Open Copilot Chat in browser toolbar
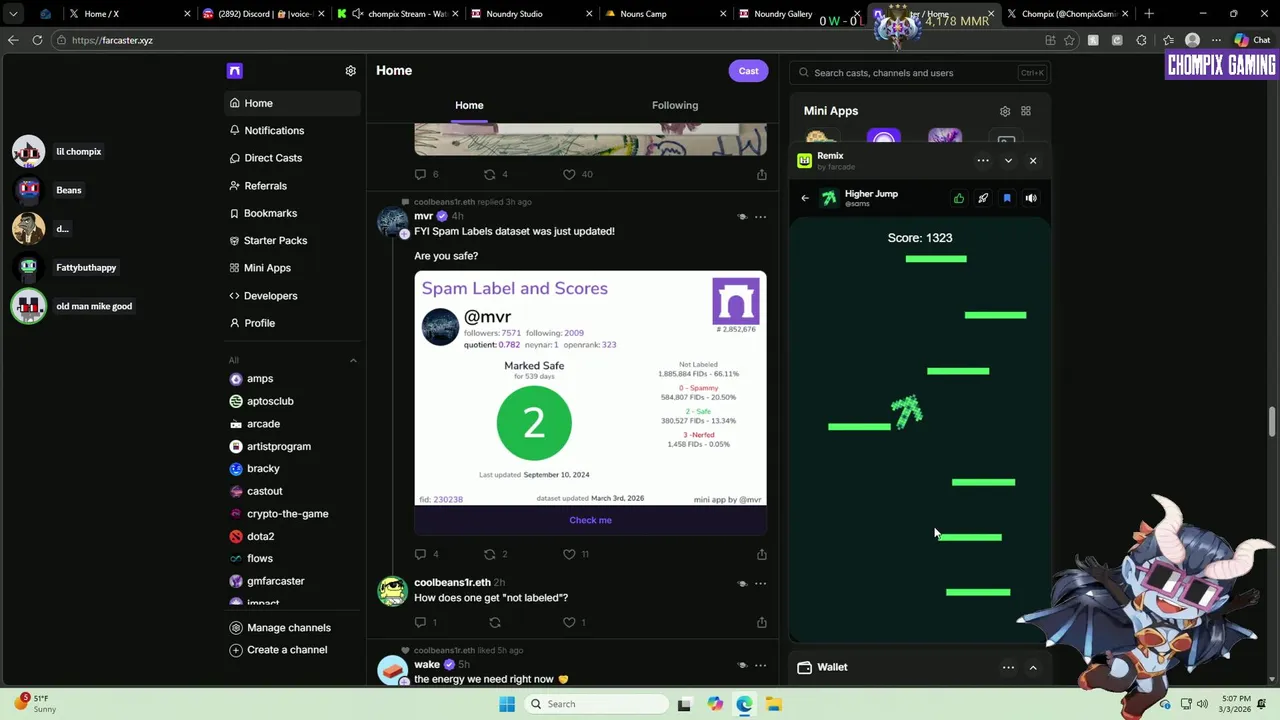 pos(1253,40)
